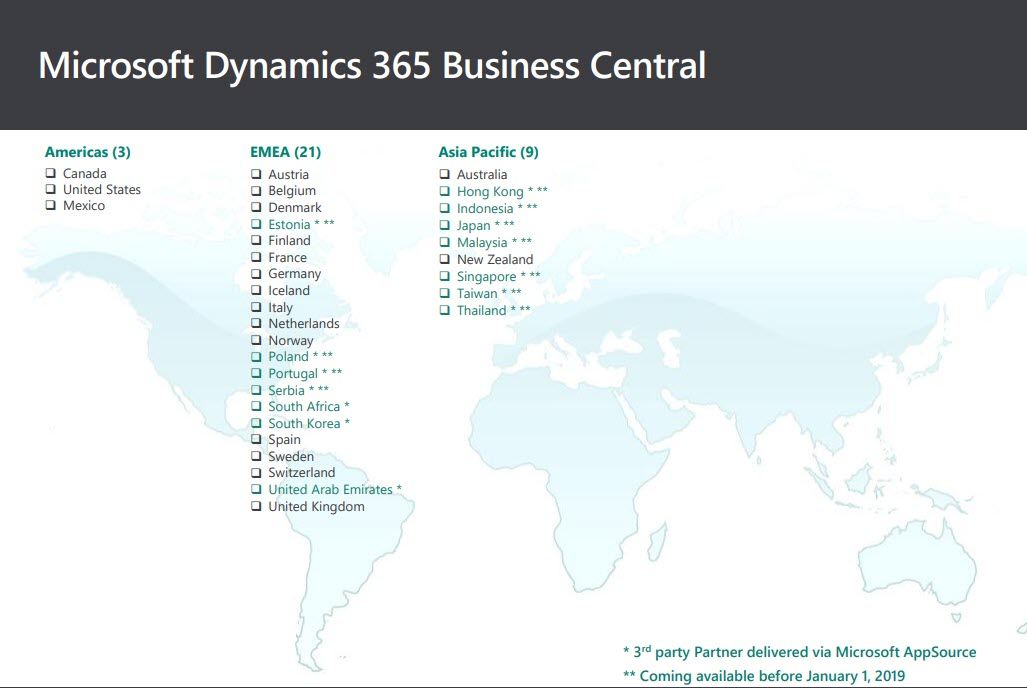Check the South Africa checkbox
Image resolution: width=1027 pixels, height=688 pixels.
(255, 406)
